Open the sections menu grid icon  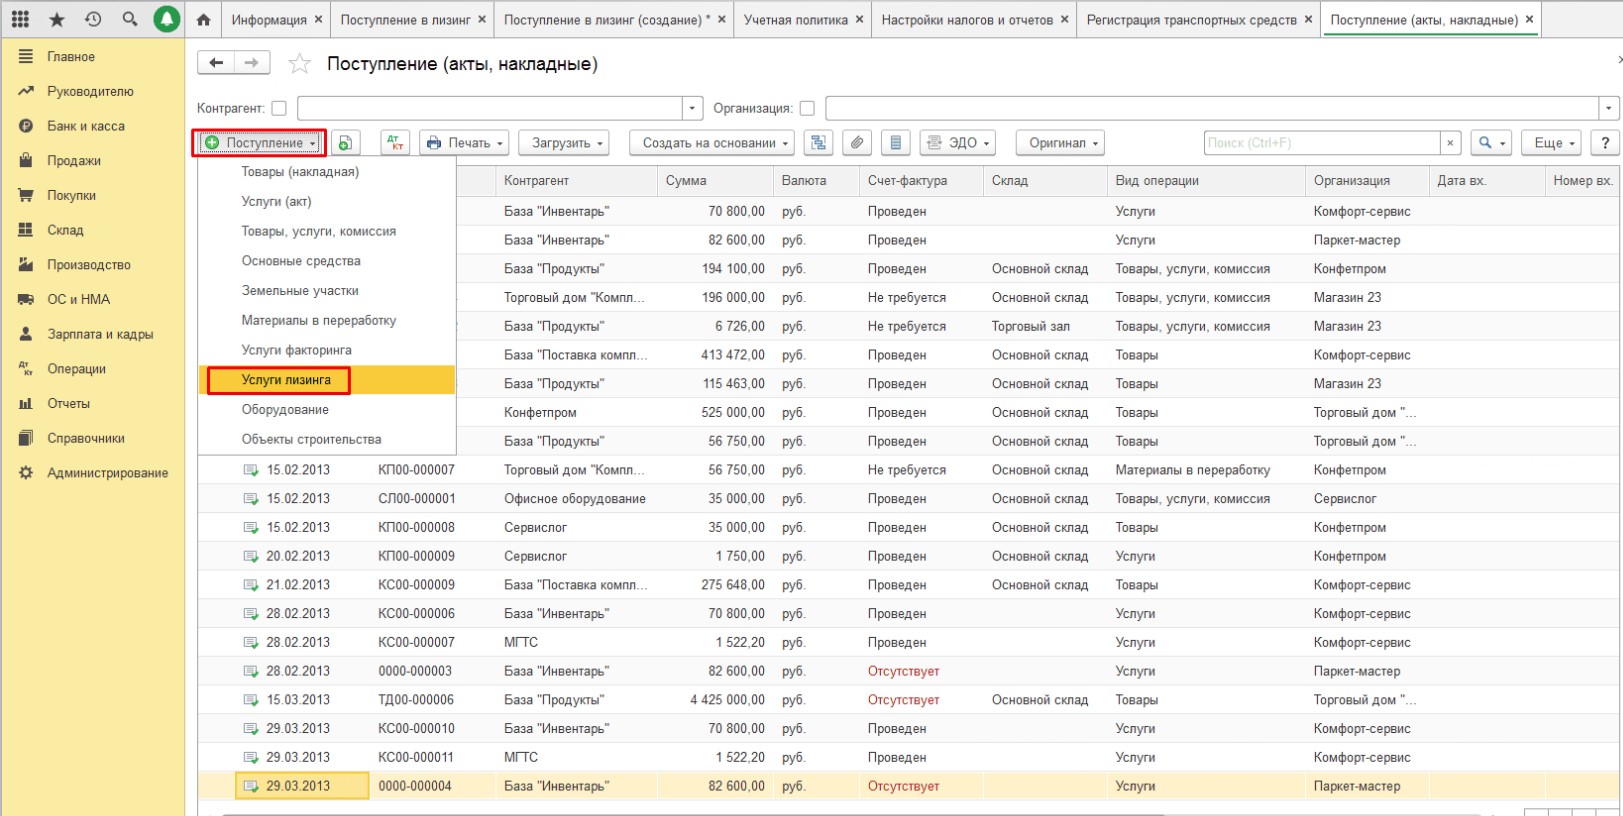point(20,19)
